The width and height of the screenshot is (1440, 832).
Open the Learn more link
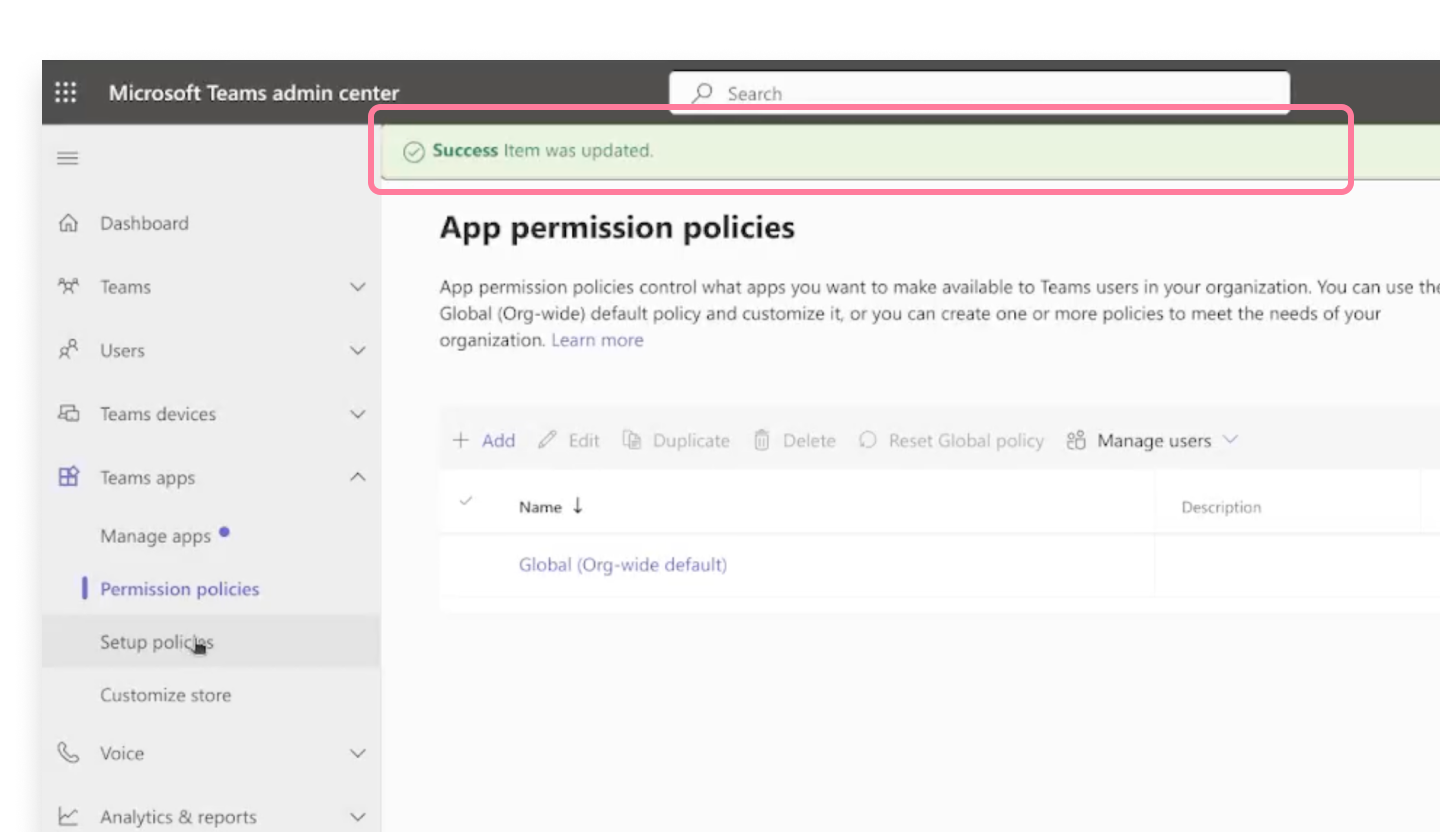tap(597, 340)
